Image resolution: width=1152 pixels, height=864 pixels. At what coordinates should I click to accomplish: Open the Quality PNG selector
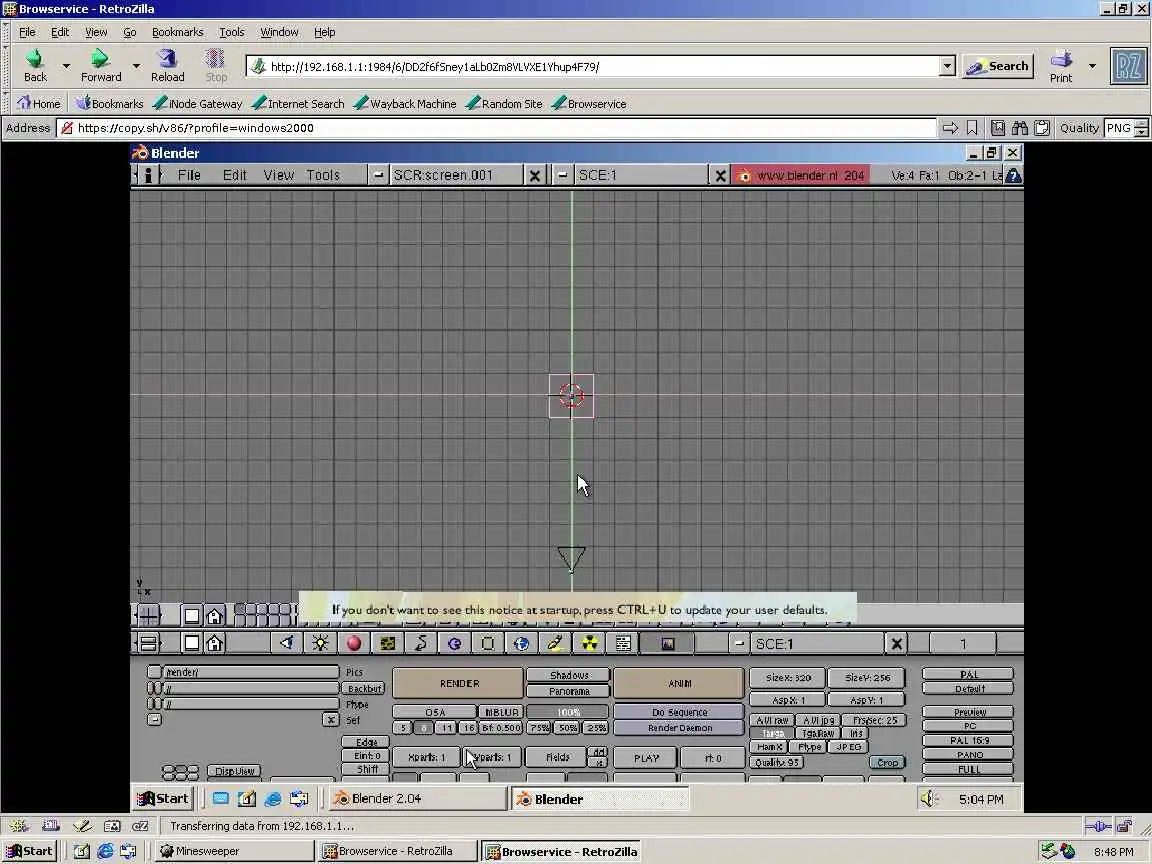[x=1126, y=128]
